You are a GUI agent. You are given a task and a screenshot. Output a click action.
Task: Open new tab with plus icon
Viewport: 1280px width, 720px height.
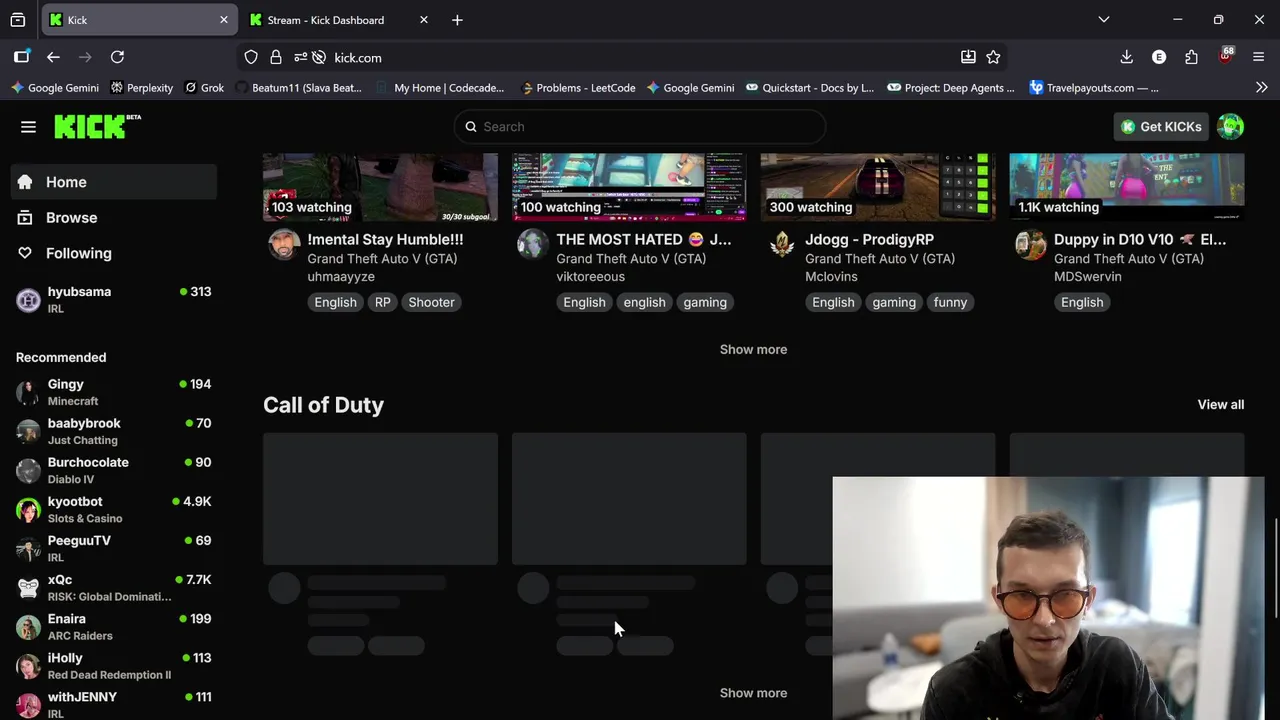point(457,20)
